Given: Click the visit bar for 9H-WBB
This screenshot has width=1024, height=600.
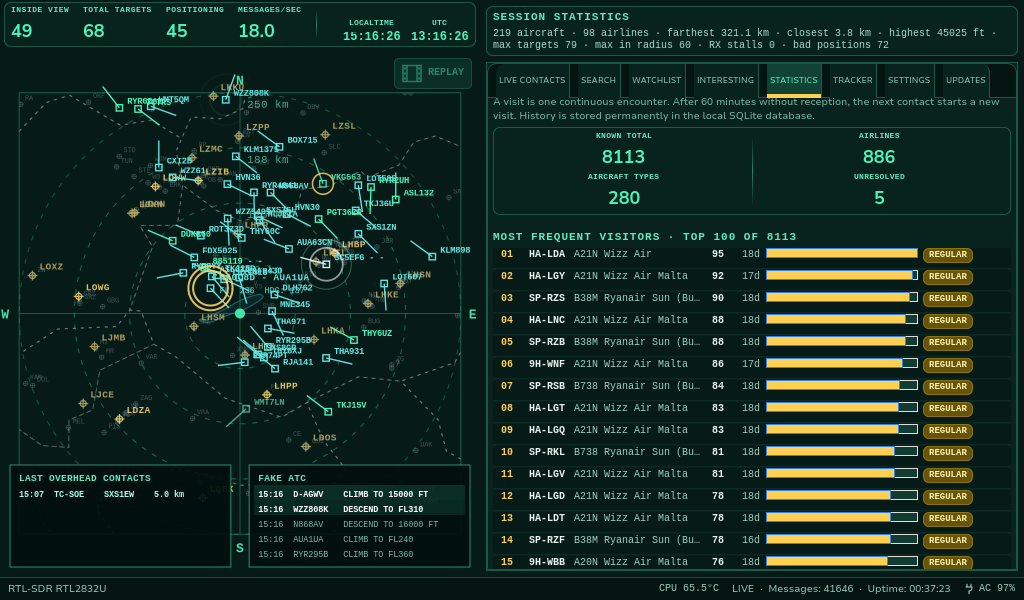Looking at the screenshot, I should coord(842,561).
